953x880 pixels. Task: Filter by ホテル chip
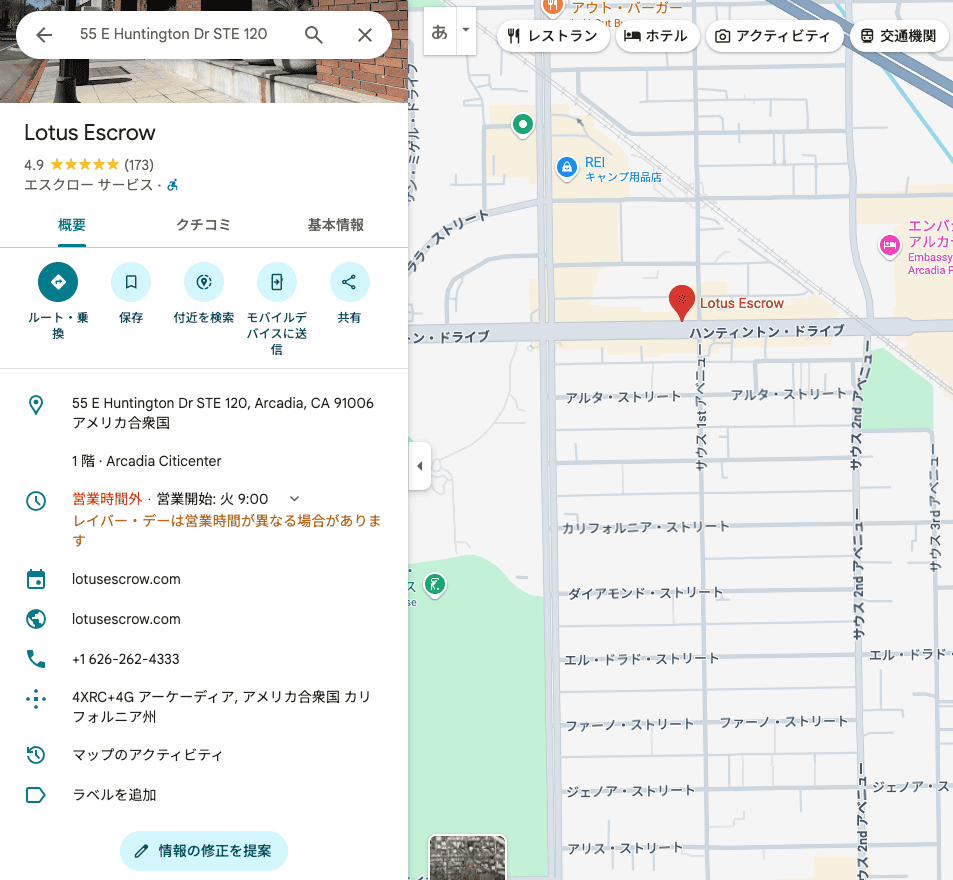click(x=656, y=36)
